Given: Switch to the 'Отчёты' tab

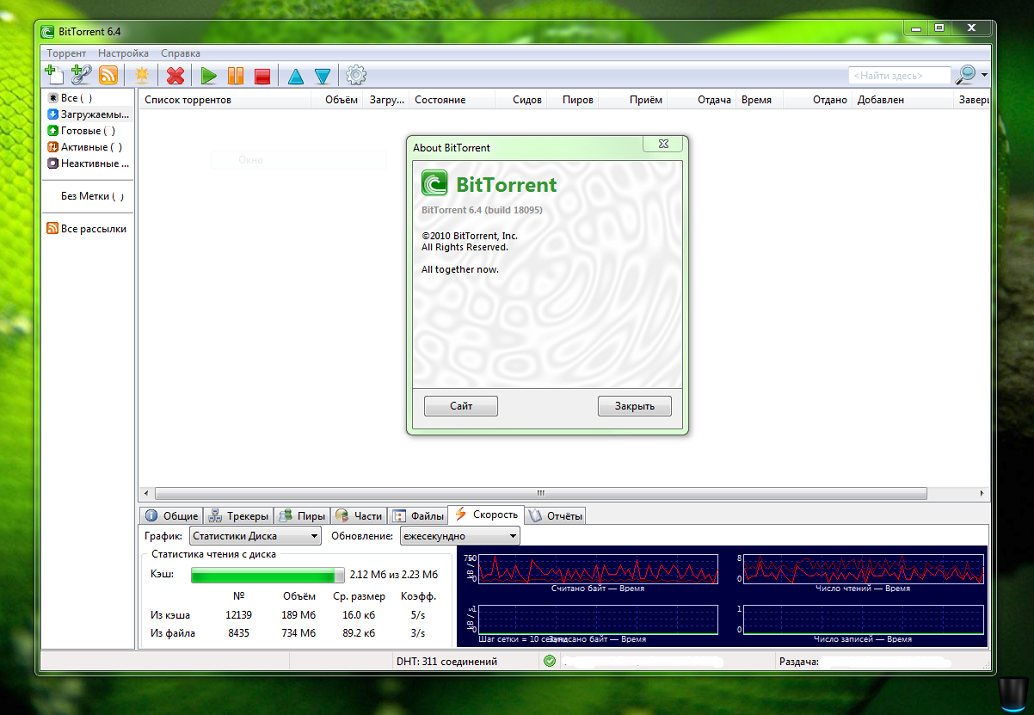Looking at the screenshot, I should [x=556, y=516].
